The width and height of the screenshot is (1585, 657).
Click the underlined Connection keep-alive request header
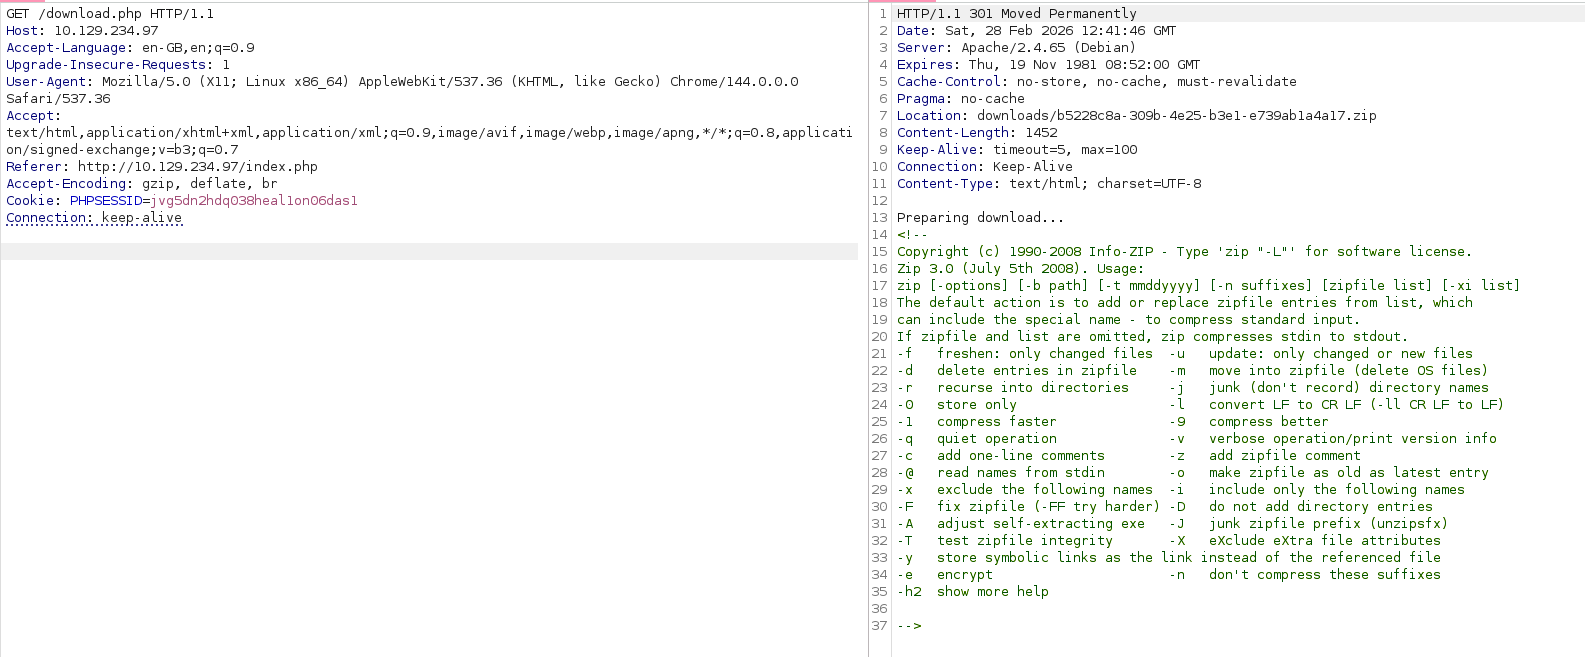[x=94, y=218]
